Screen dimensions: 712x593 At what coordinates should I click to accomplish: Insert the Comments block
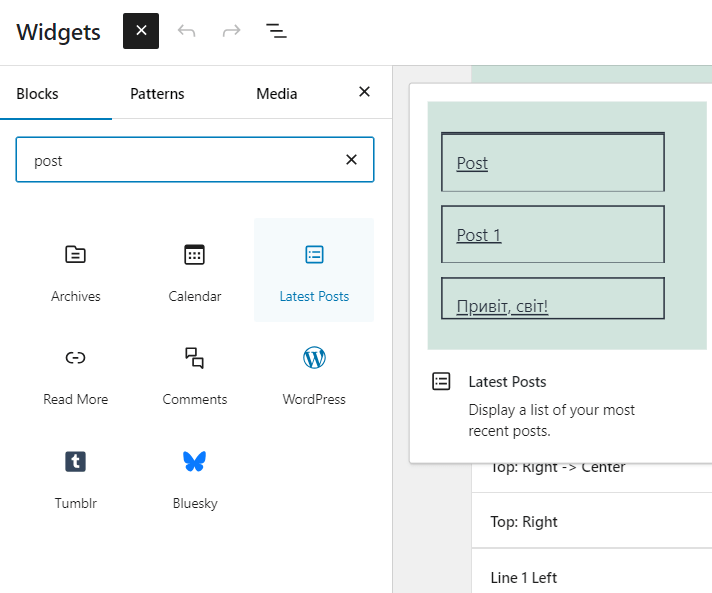click(195, 374)
